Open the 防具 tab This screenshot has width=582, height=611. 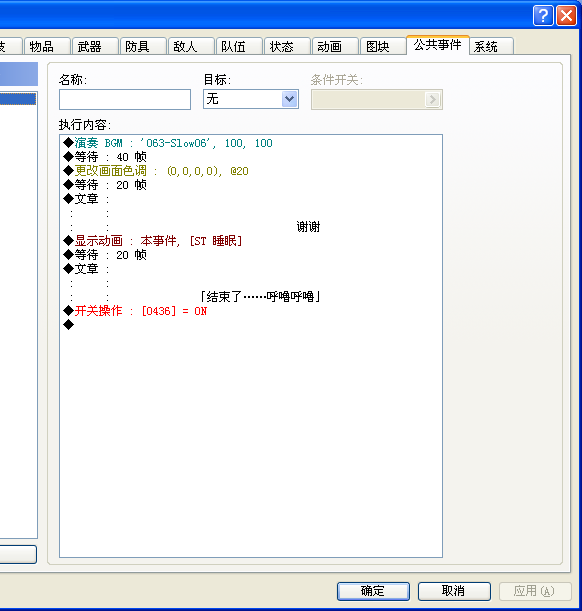(143, 46)
